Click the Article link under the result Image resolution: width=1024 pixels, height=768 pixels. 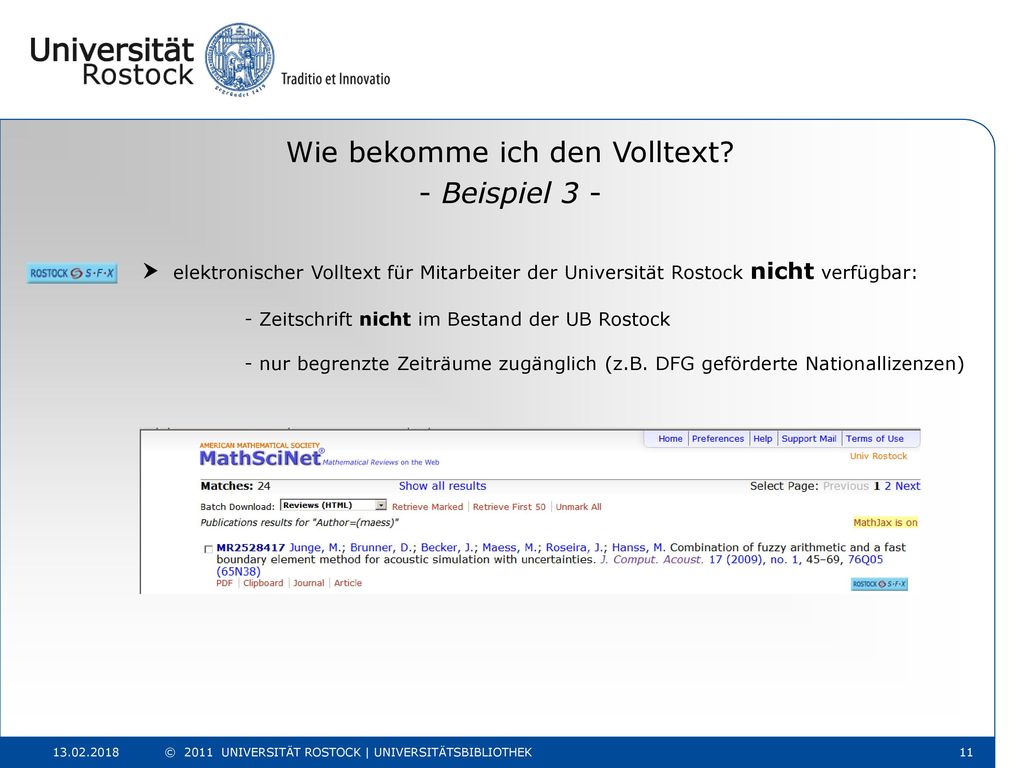coord(347,583)
